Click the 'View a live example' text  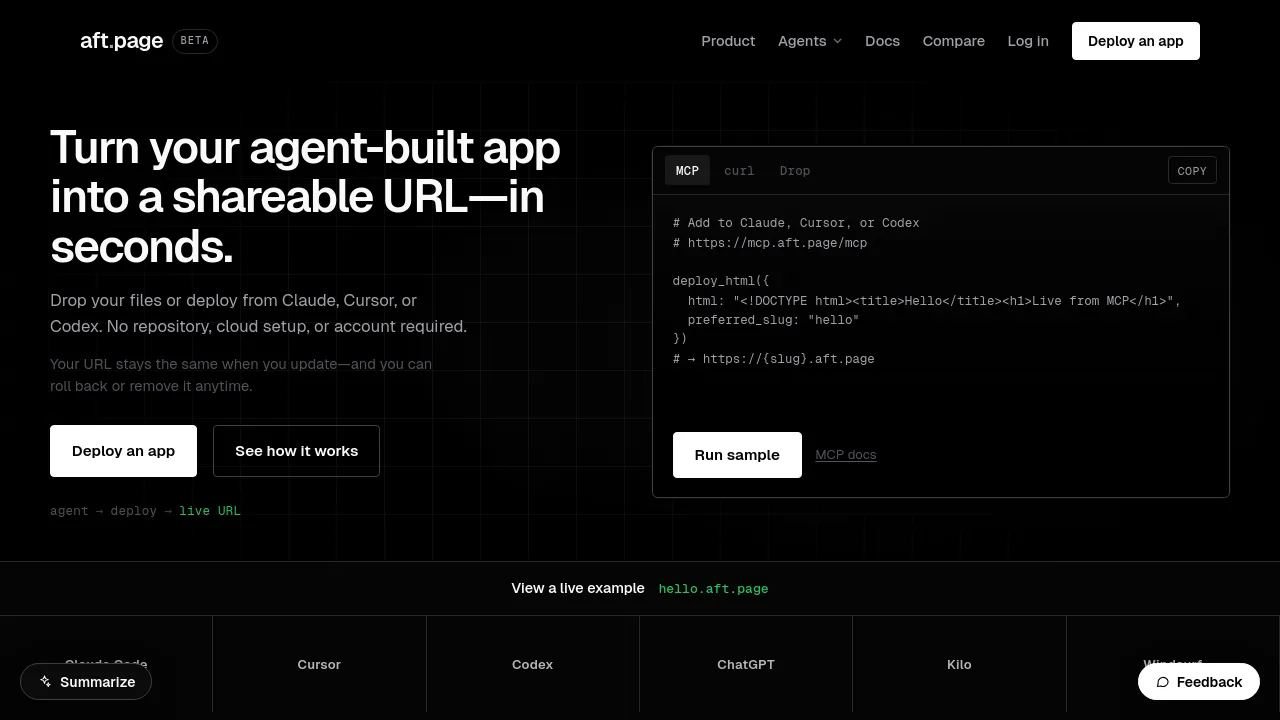578,588
